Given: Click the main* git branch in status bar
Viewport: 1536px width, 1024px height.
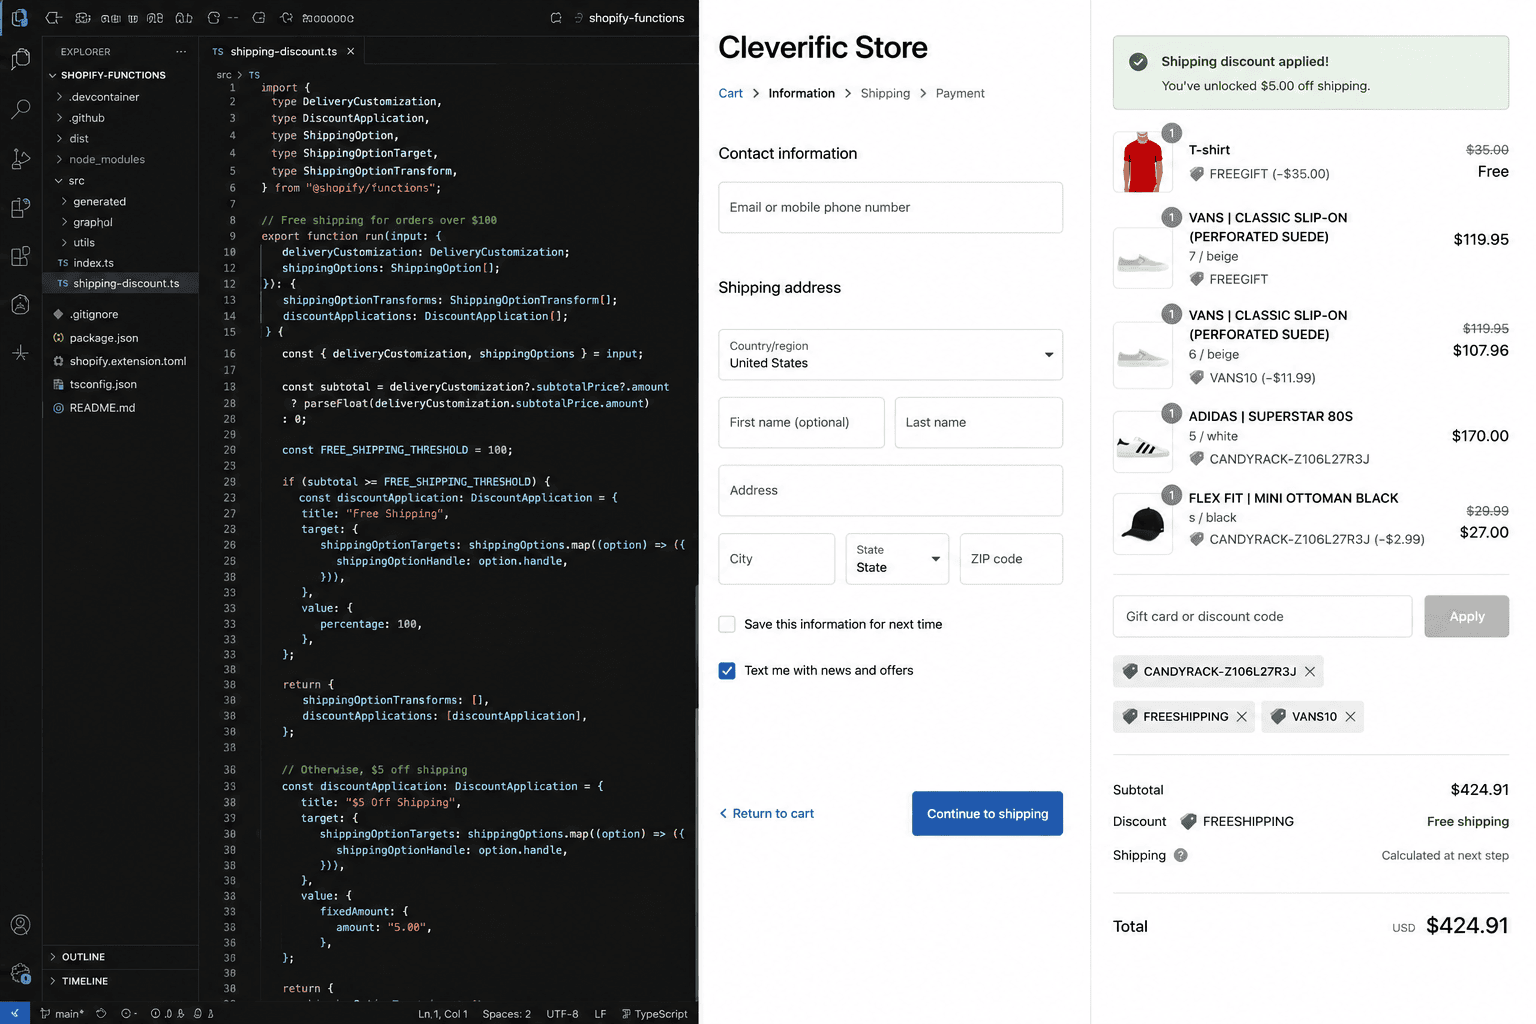Looking at the screenshot, I should click(x=62, y=1013).
